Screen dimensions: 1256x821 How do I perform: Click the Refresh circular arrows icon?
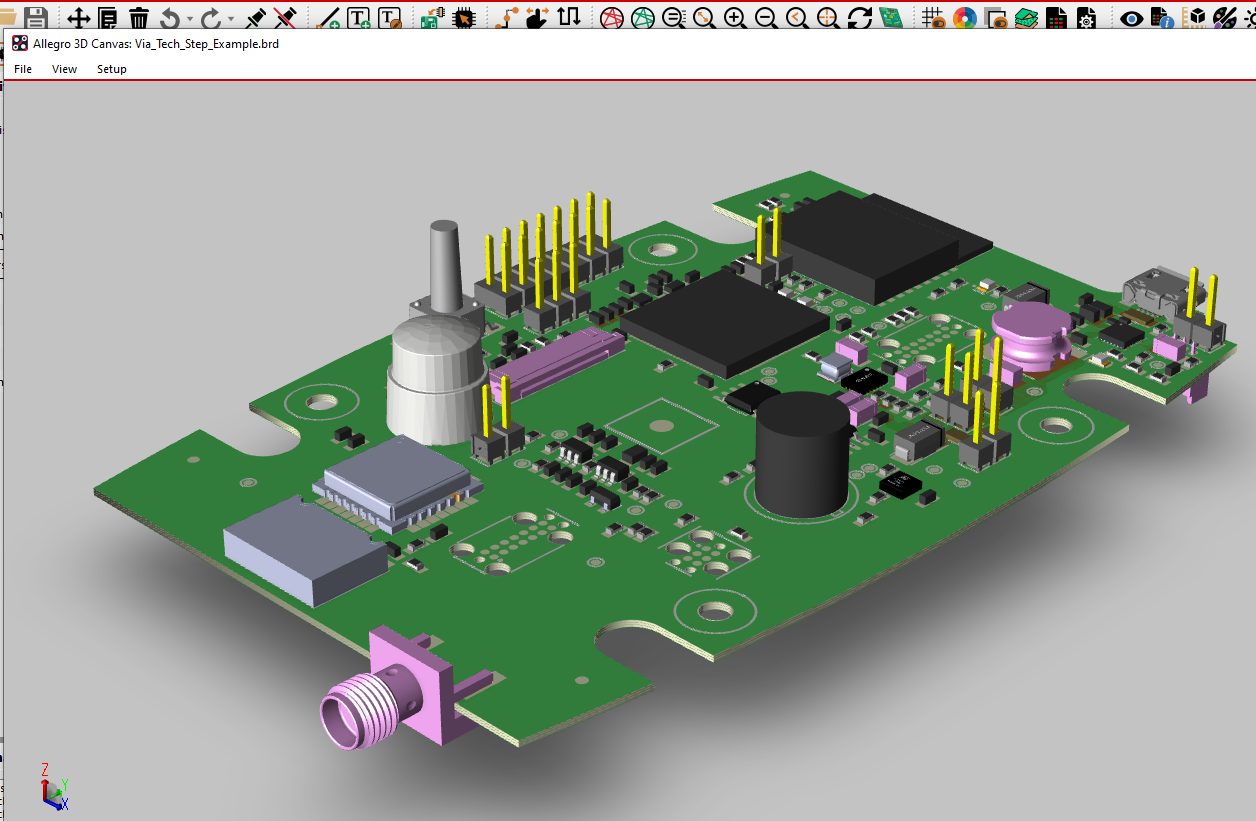859,17
